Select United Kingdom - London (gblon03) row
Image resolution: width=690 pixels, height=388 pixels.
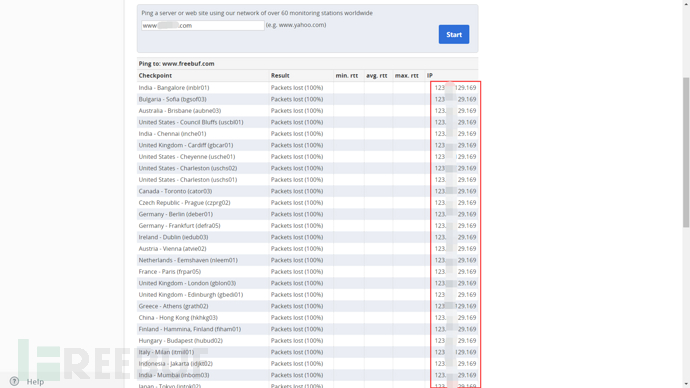(x=307, y=283)
